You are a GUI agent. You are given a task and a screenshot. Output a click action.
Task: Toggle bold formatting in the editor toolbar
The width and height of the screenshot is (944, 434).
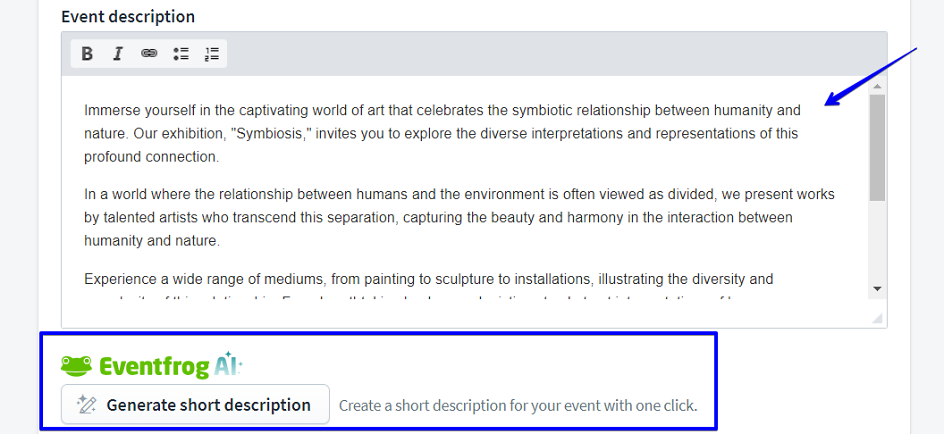(x=87, y=54)
